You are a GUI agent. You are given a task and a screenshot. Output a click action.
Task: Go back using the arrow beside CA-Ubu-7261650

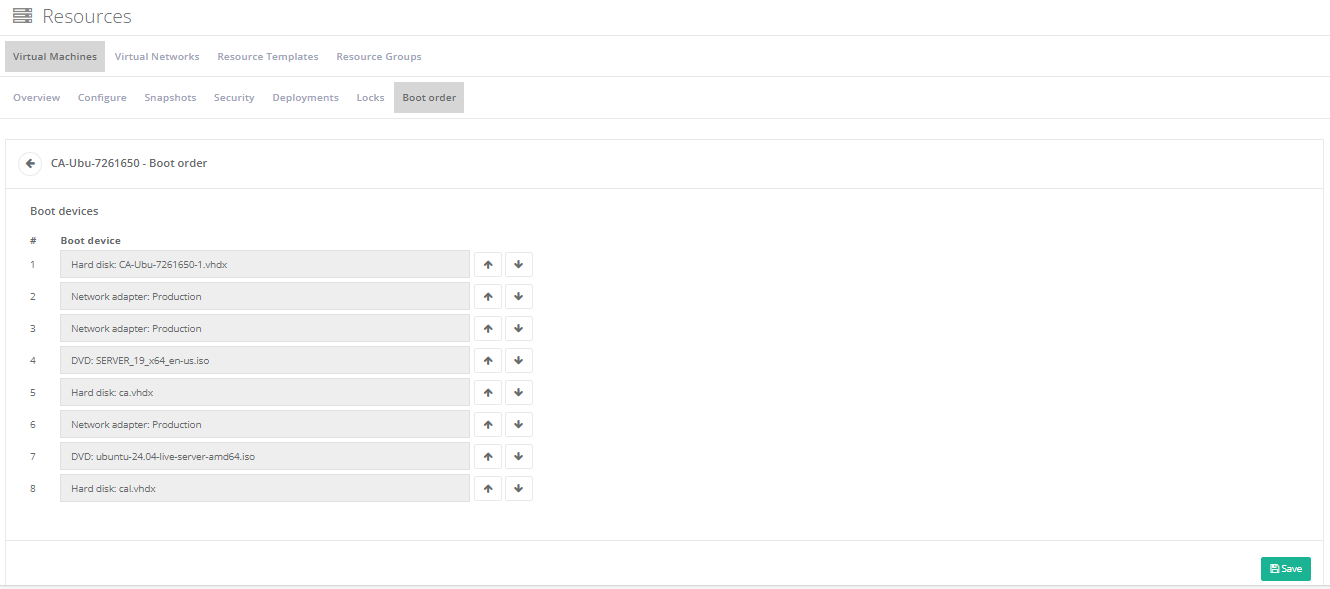pyautogui.click(x=30, y=163)
